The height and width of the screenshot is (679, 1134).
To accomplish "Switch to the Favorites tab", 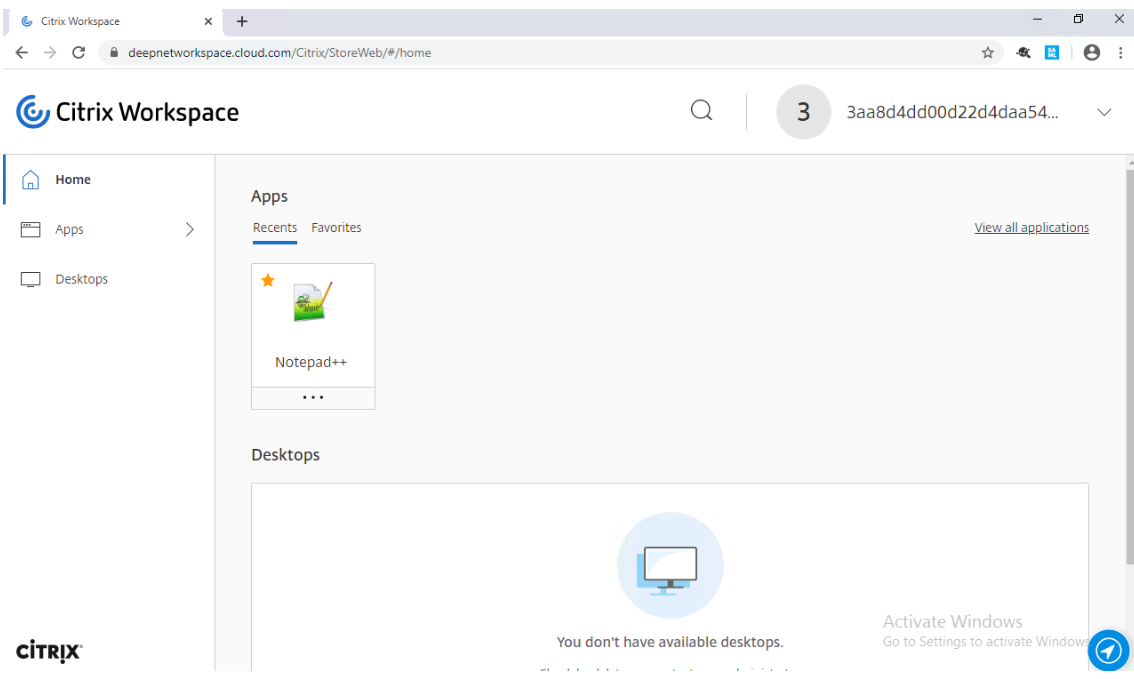I will [336, 228].
